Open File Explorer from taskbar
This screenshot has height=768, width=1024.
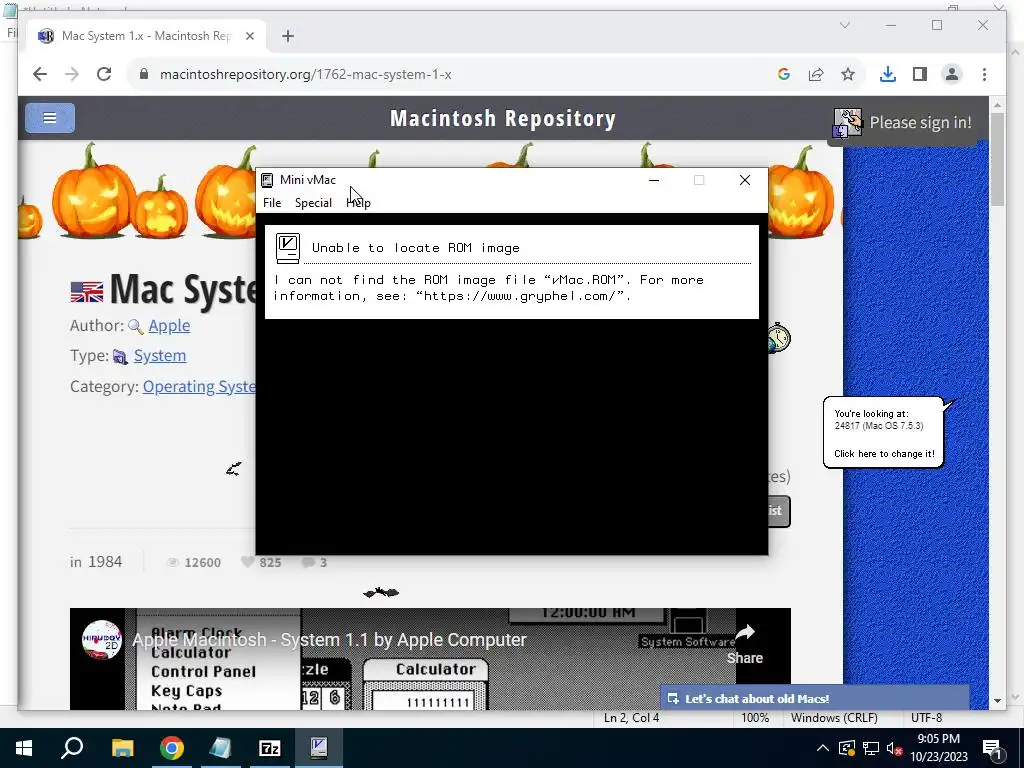click(122, 748)
